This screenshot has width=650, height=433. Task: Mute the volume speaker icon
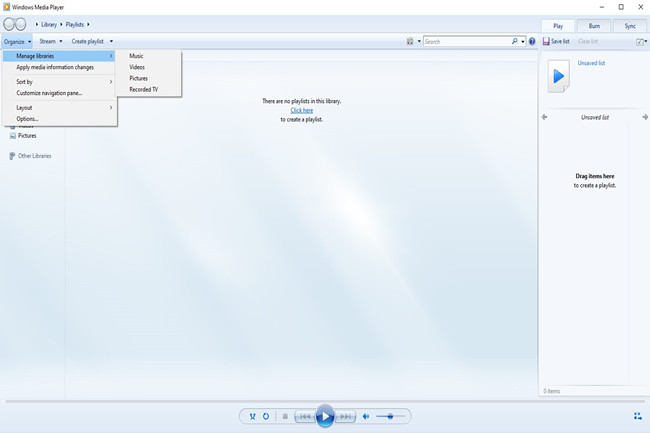tap(366, 416)
